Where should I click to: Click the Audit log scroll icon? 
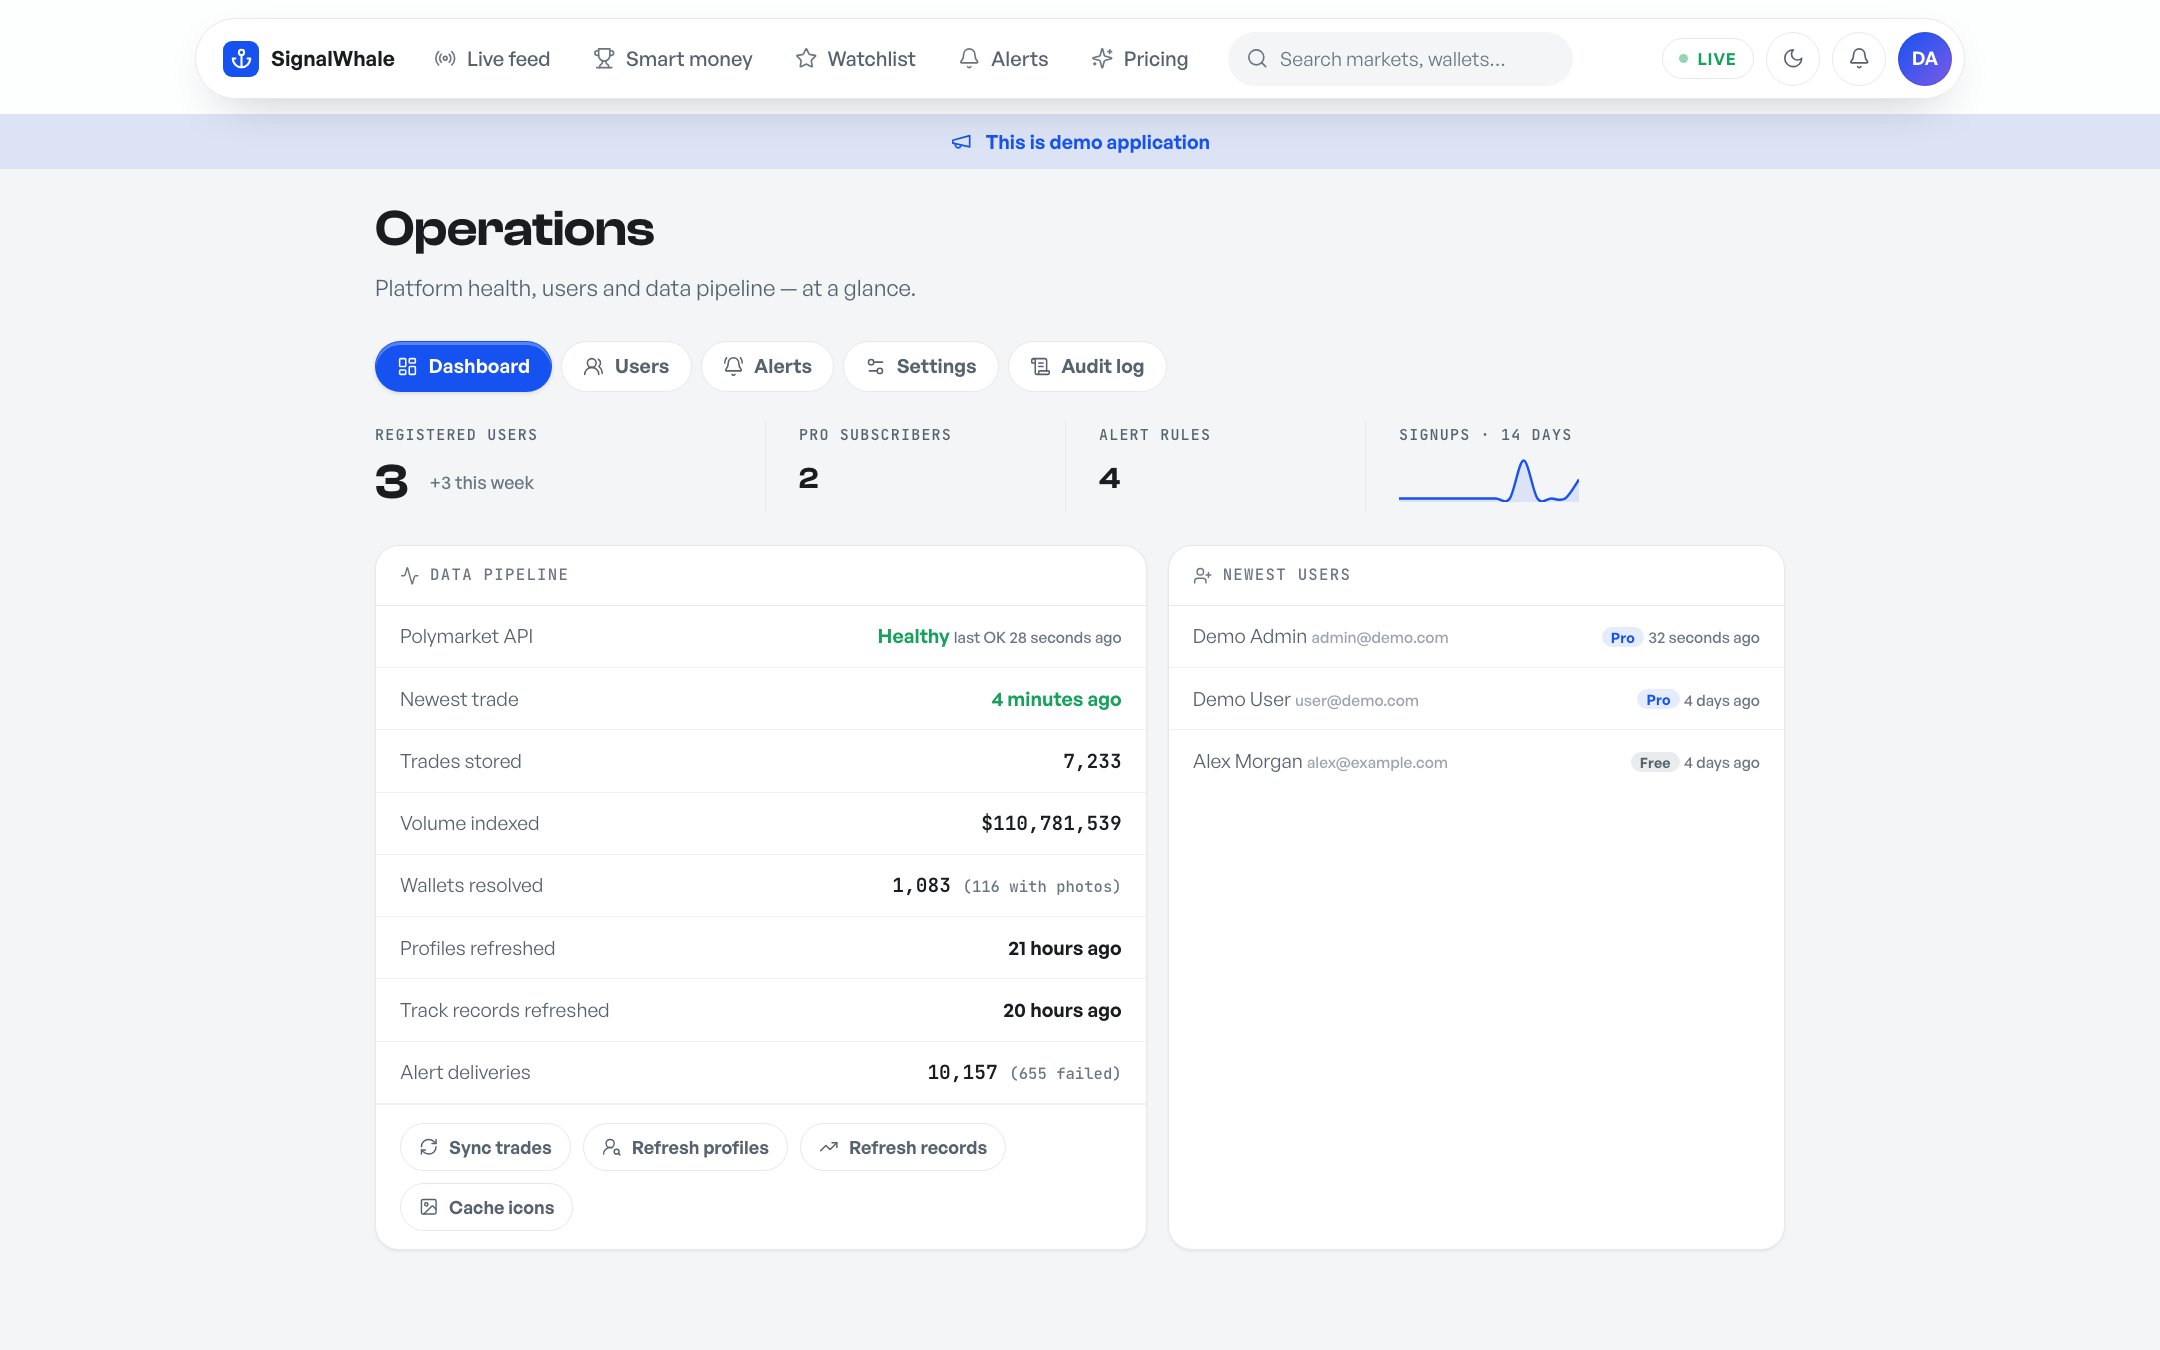click(1040, 367)
